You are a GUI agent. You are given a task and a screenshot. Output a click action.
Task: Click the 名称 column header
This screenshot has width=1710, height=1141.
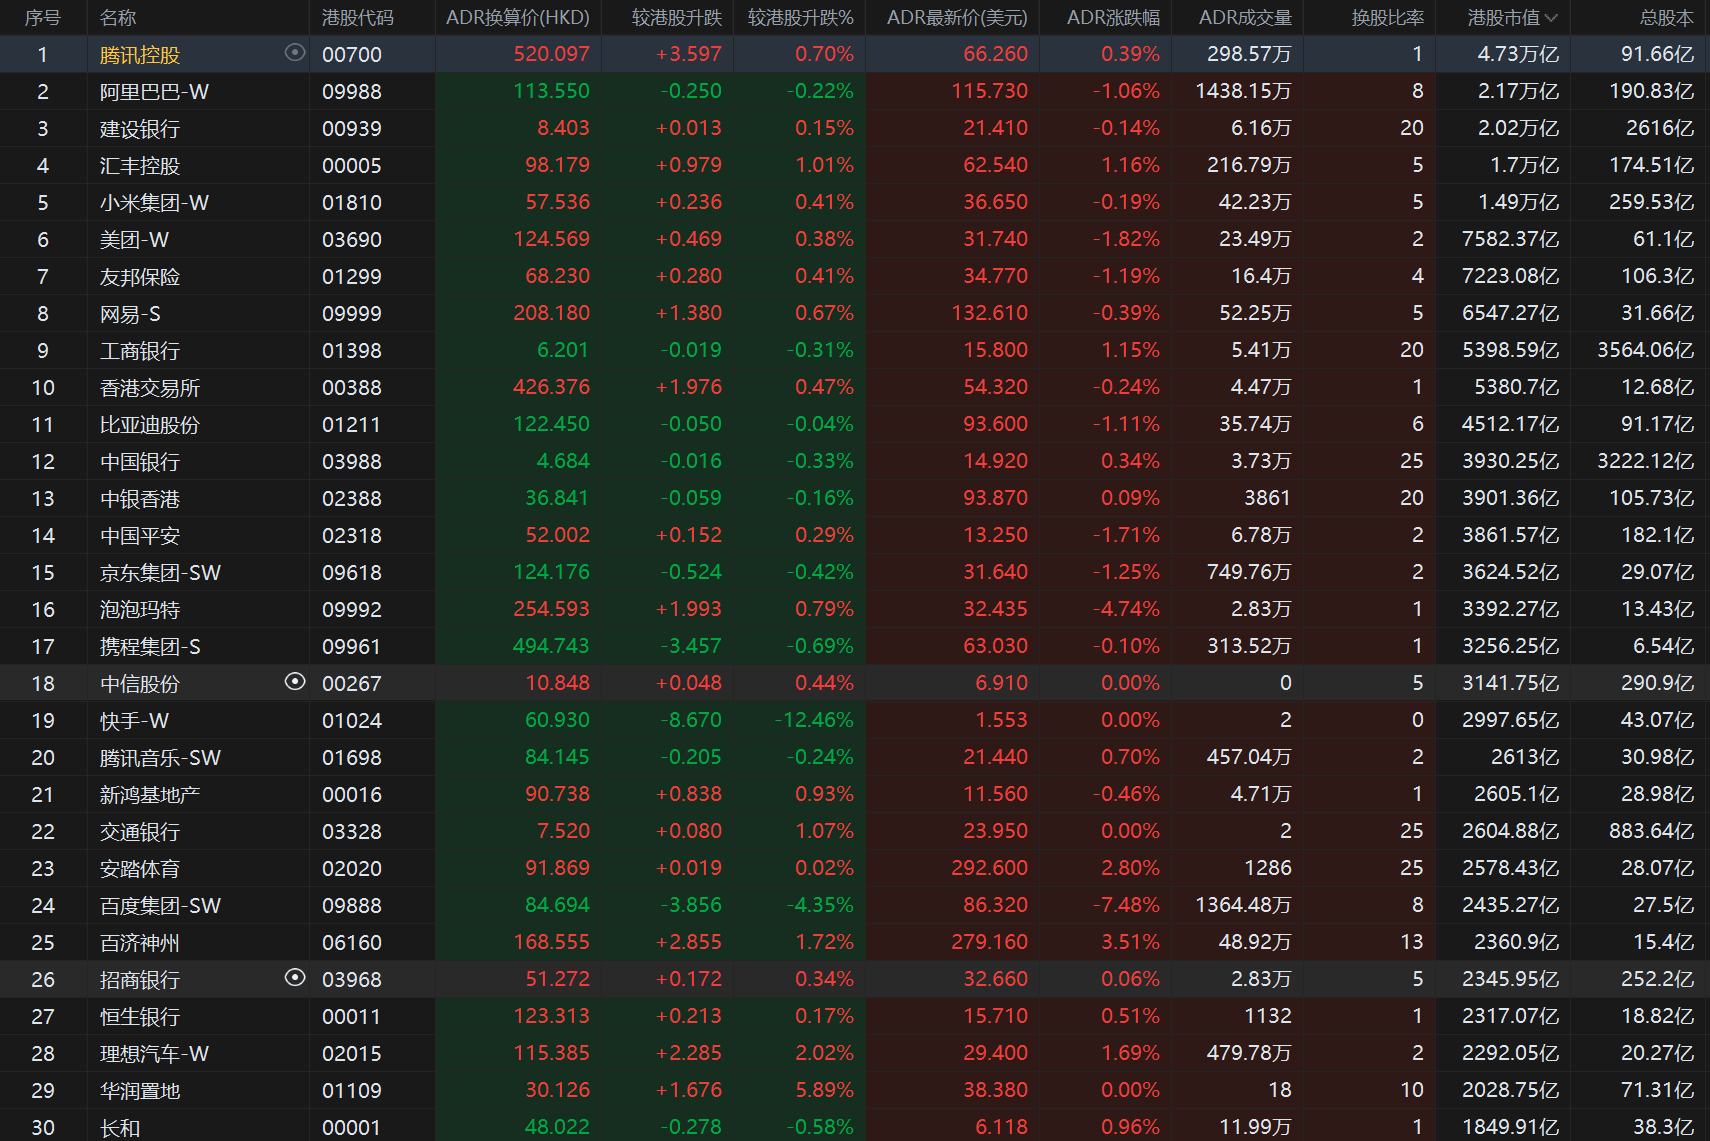coord(118,18)
